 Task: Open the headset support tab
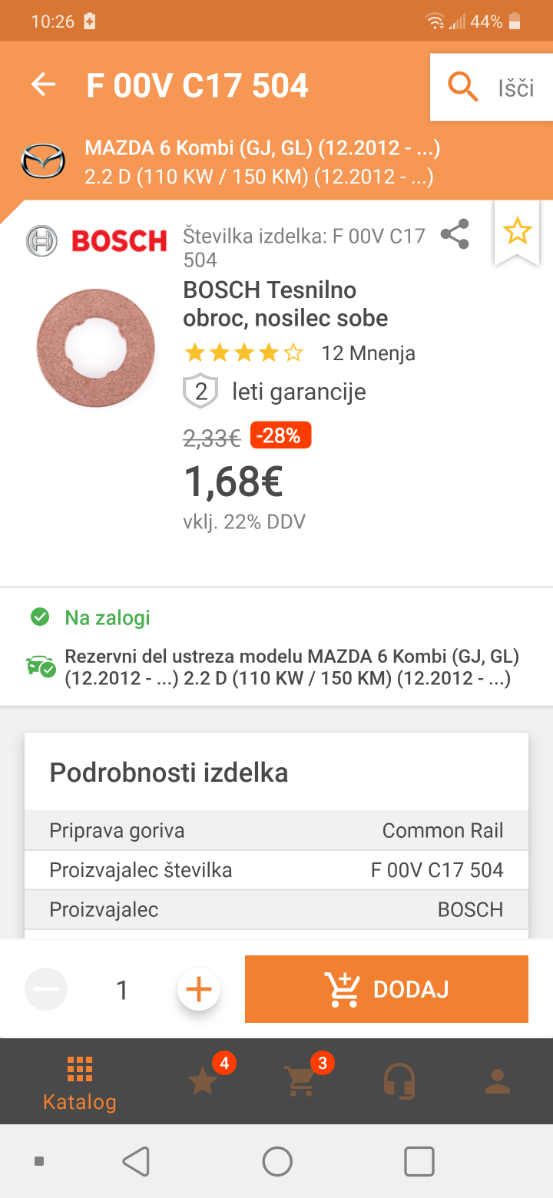(399, 1081)
